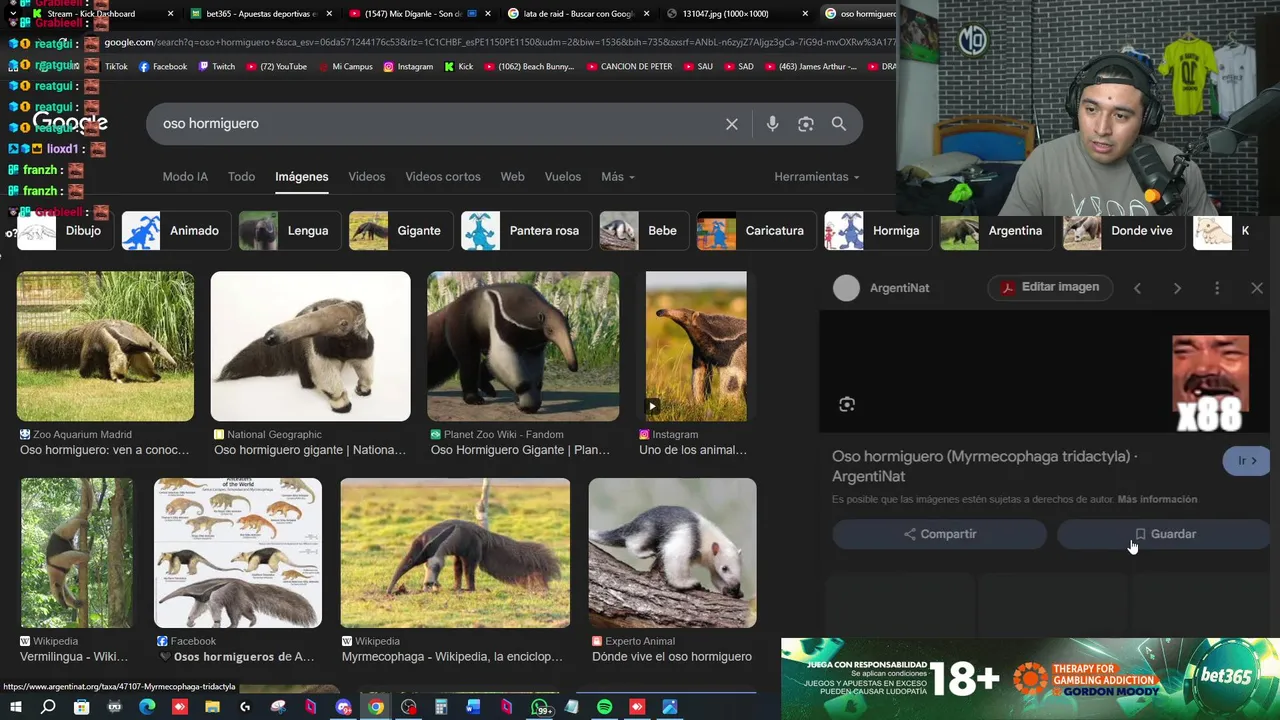
Task: Go to the previous image in preview panel
Action: click(x=1137, y=288)
